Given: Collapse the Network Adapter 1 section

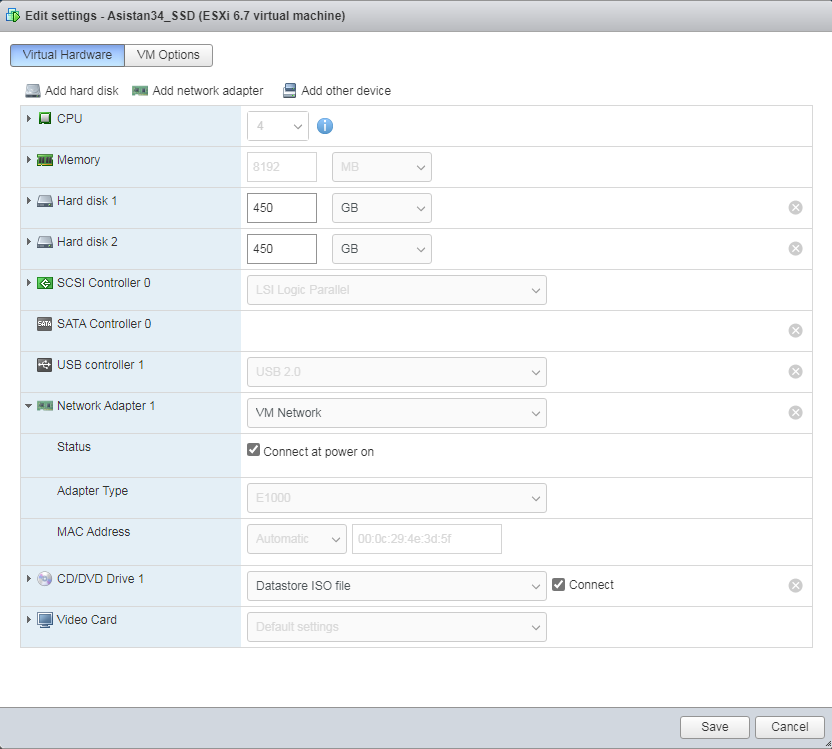Looking at the screenshot, I should 29,406.
